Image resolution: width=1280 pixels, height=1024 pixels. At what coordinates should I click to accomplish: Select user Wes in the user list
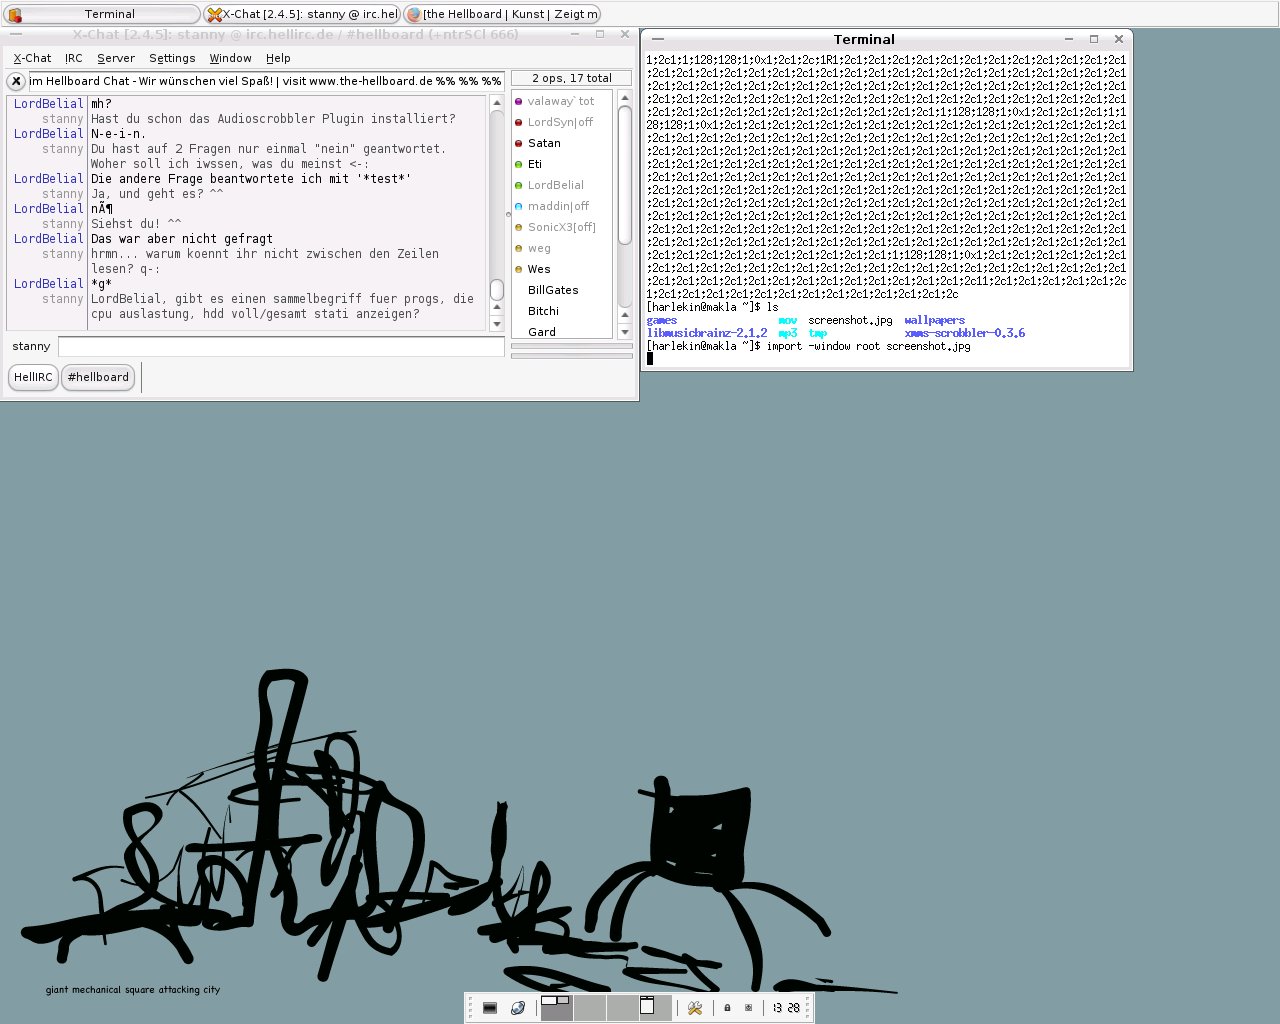coord(539,269)
